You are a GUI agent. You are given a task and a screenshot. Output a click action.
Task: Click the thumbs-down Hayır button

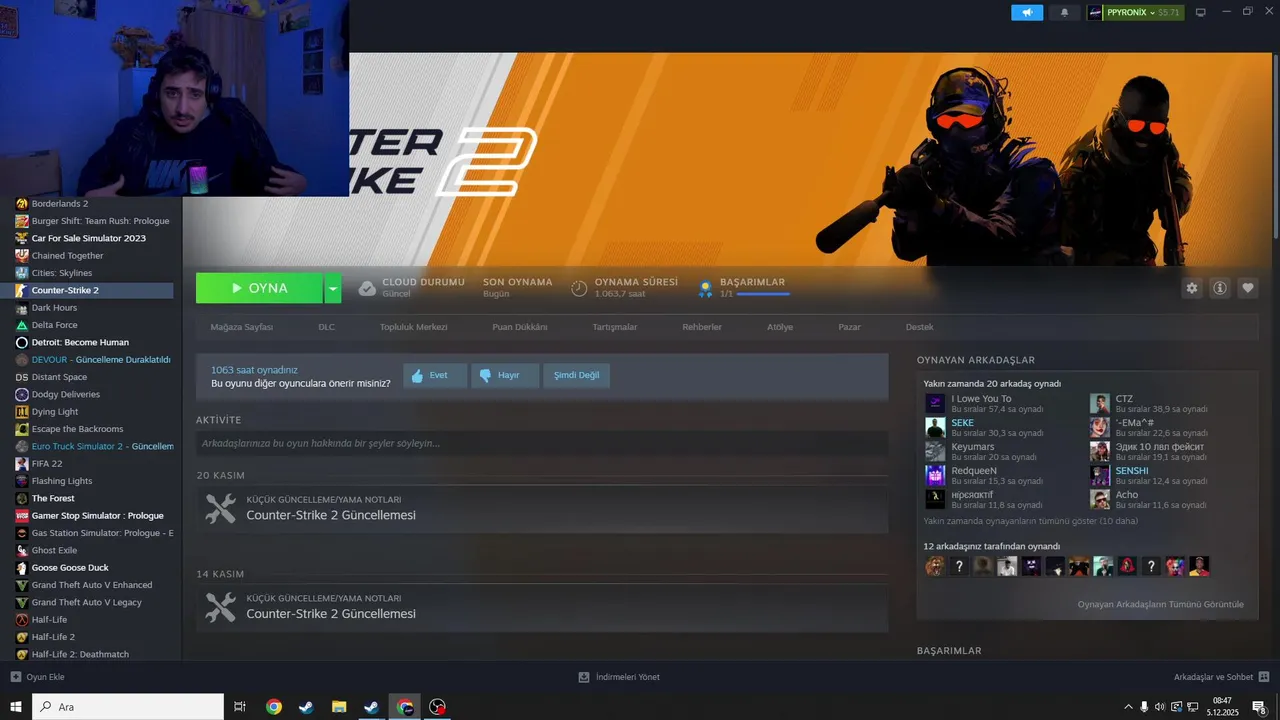click(x=505, y=375)
